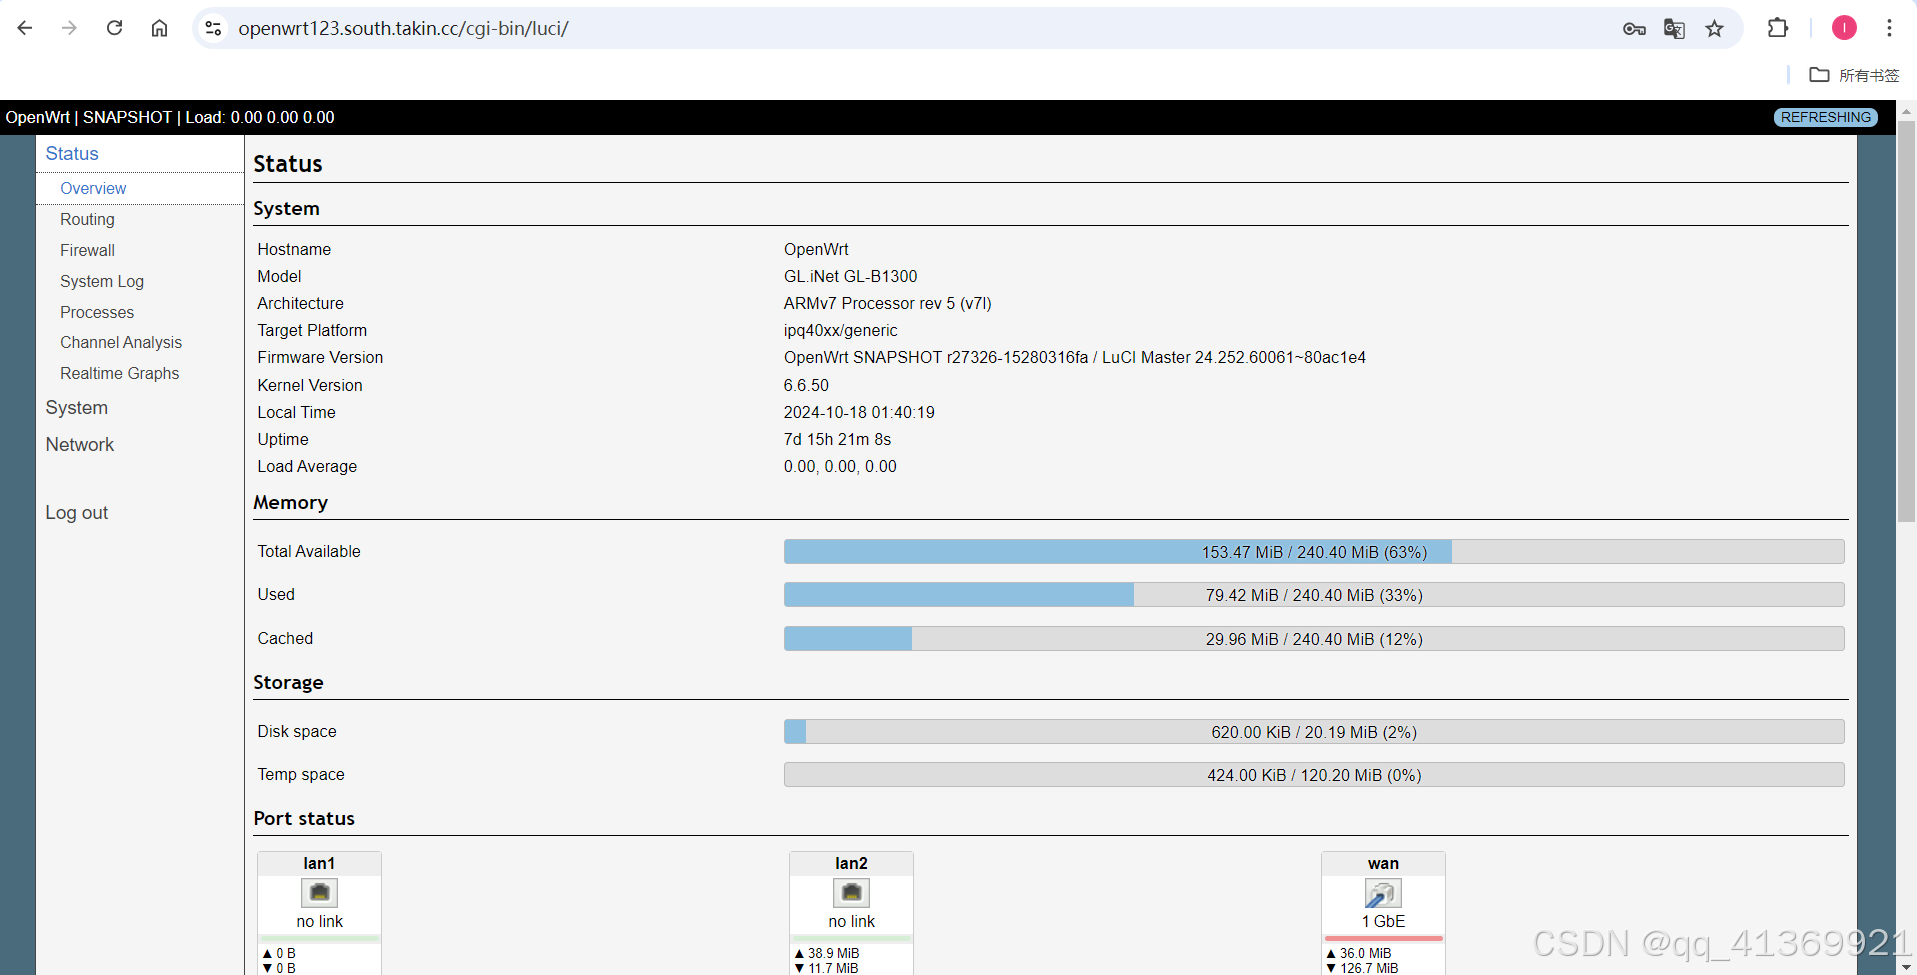This screenshot has width=1917, height=975.
Task: Click the Temp space usage bar
Action: [1314, 775]
